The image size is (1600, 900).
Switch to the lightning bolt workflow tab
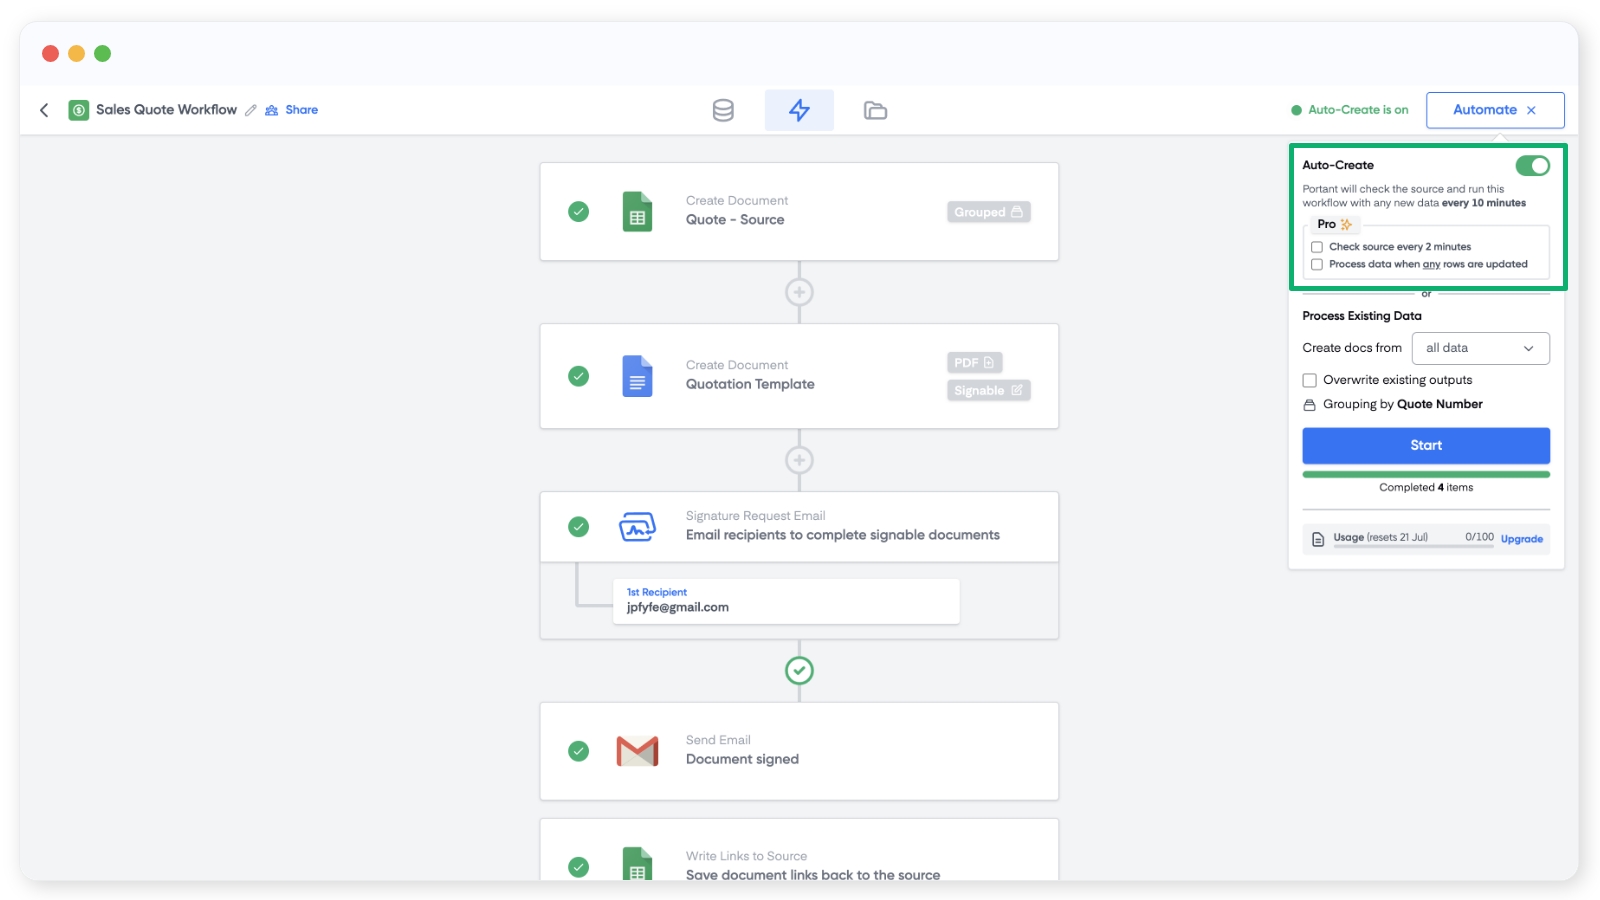(x=799, y=110)
